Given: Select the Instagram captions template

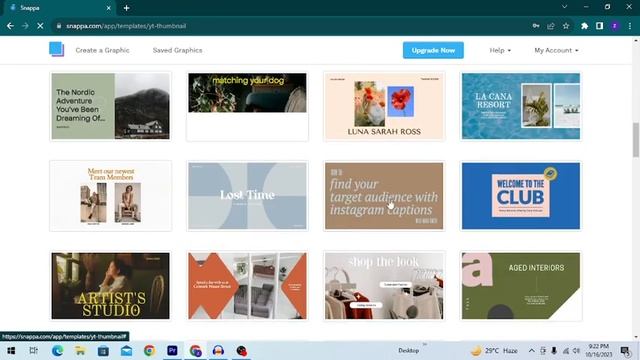Looking at the screenshot, I should [384, 196].
